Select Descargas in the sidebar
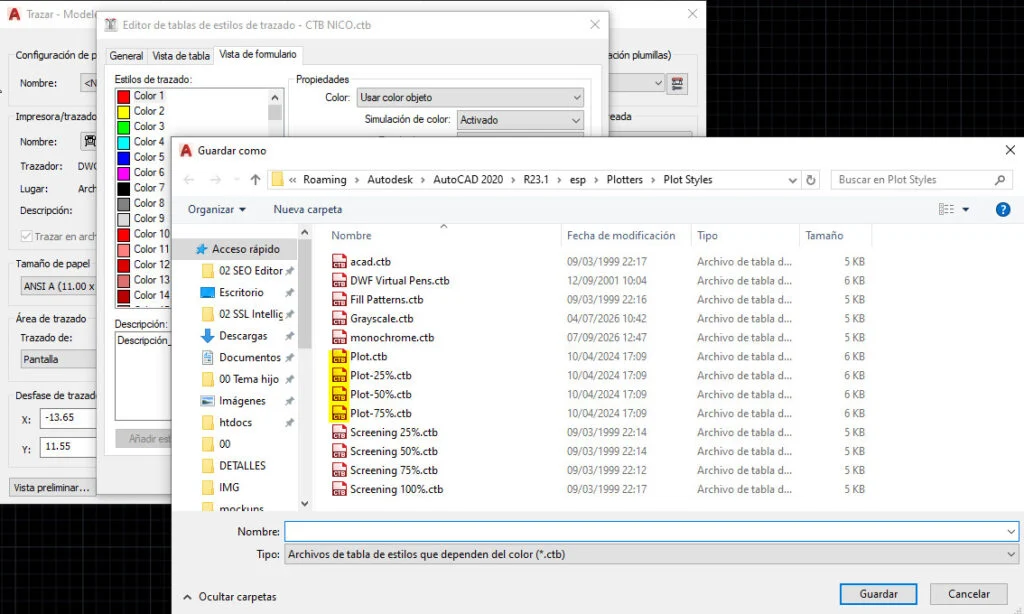 click(243, 336)
